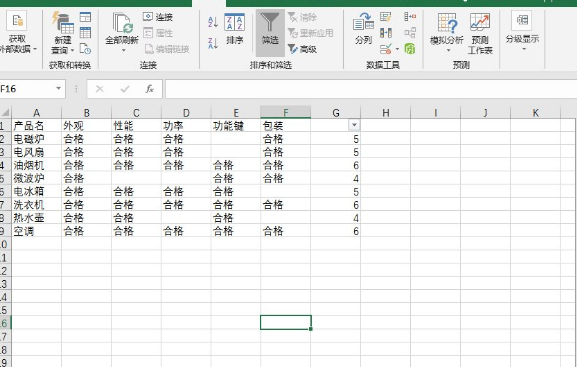Select the 电磁炉 cell
This screenshot has height=367, width=577.
pos(36,139)
